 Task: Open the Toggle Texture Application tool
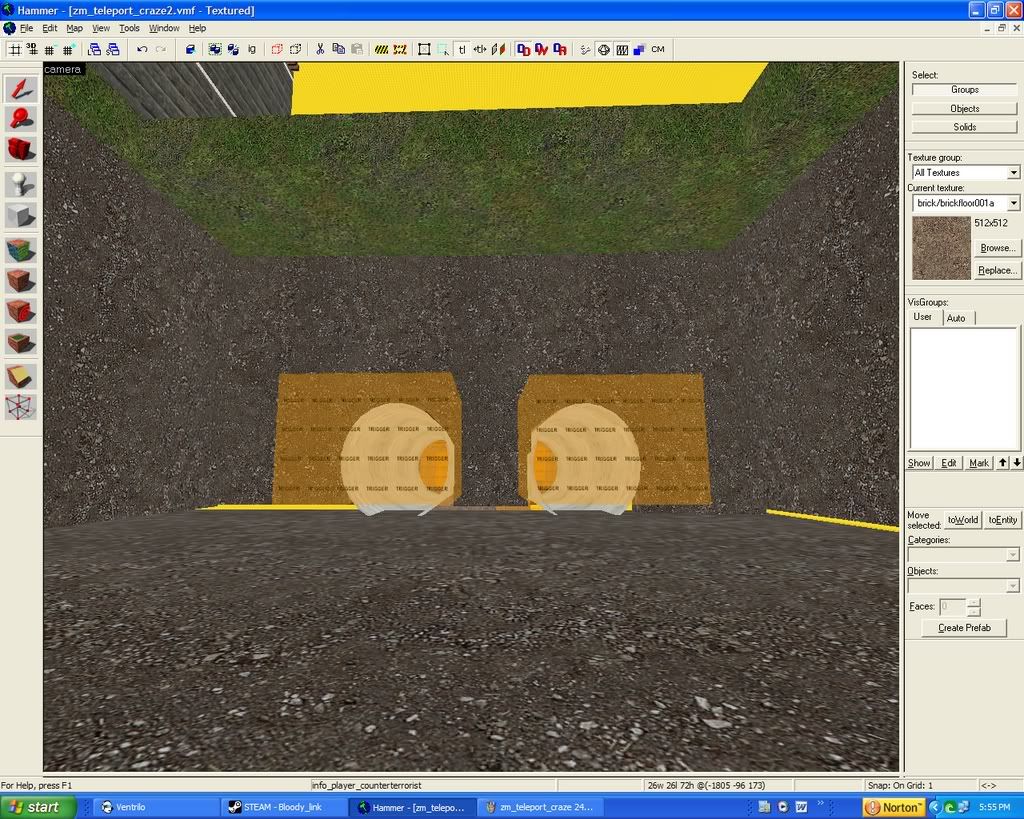(x=21, y=249)
